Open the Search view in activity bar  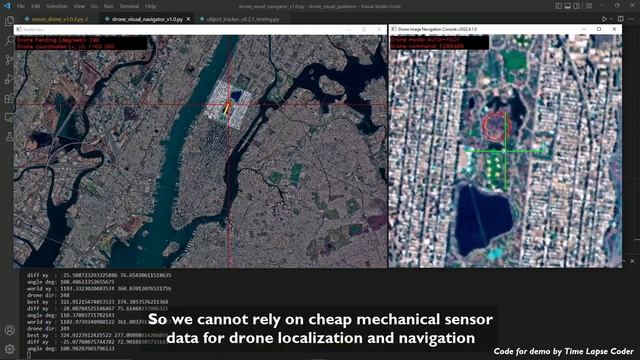click(x=9, y=40)
